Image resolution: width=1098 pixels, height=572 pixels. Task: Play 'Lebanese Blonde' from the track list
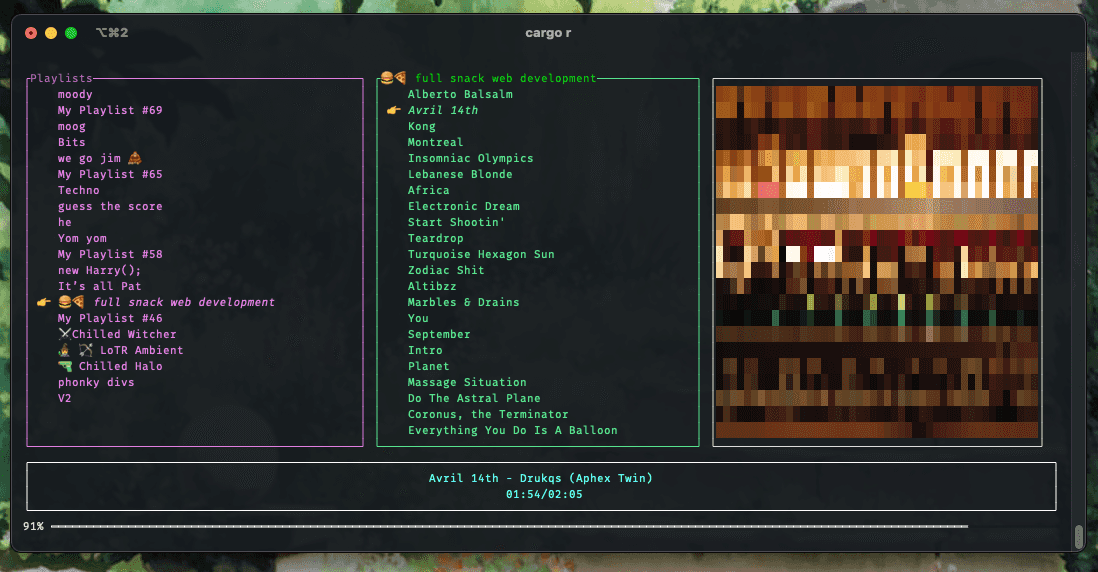460,174
